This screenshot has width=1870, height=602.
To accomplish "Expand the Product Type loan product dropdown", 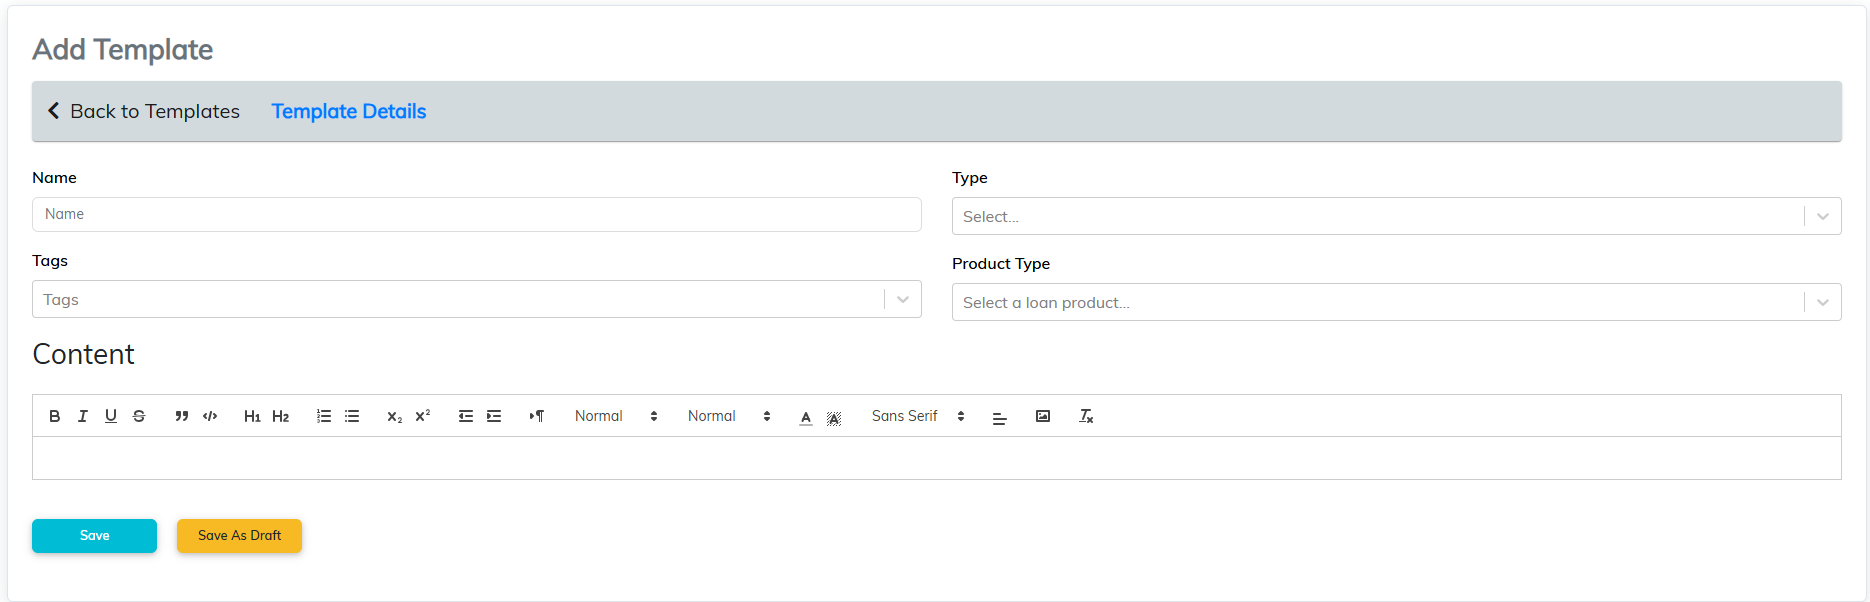I will point(1396,302).
